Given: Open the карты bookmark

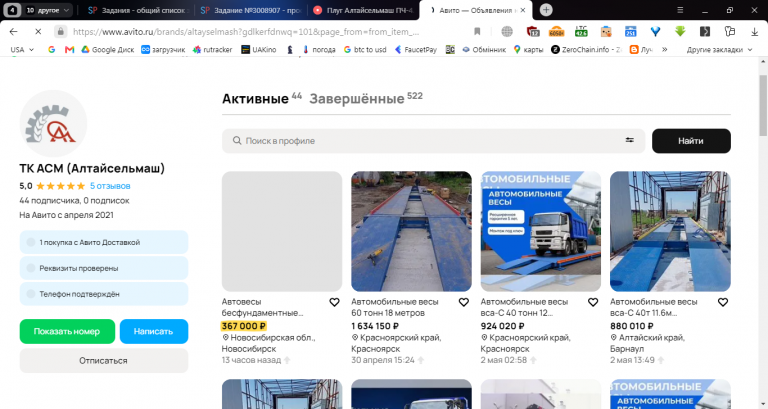Looking at the screenshot, I should click(x=528, y=49).
